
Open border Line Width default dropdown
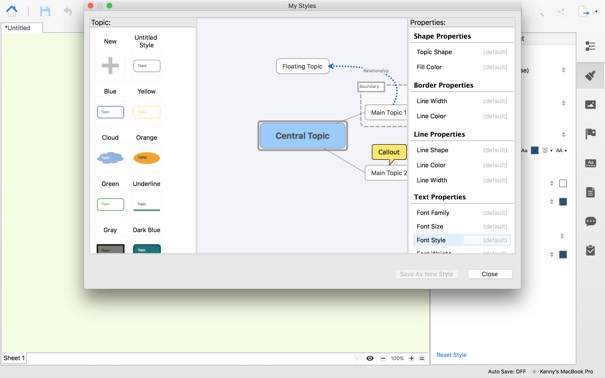[x=495, y=101]
